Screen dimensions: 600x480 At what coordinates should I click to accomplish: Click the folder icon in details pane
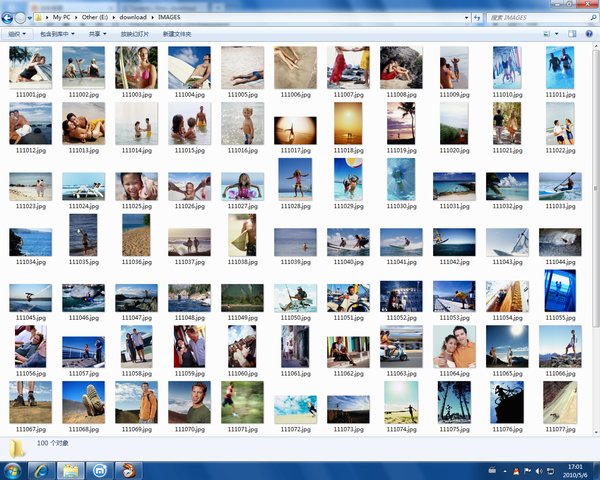(x=17, y=448)
